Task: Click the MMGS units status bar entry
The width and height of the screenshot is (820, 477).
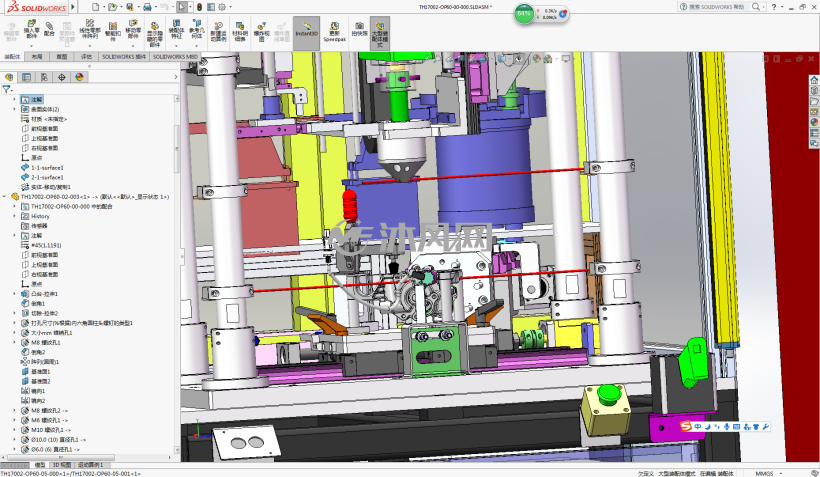Action: (764, 473)
